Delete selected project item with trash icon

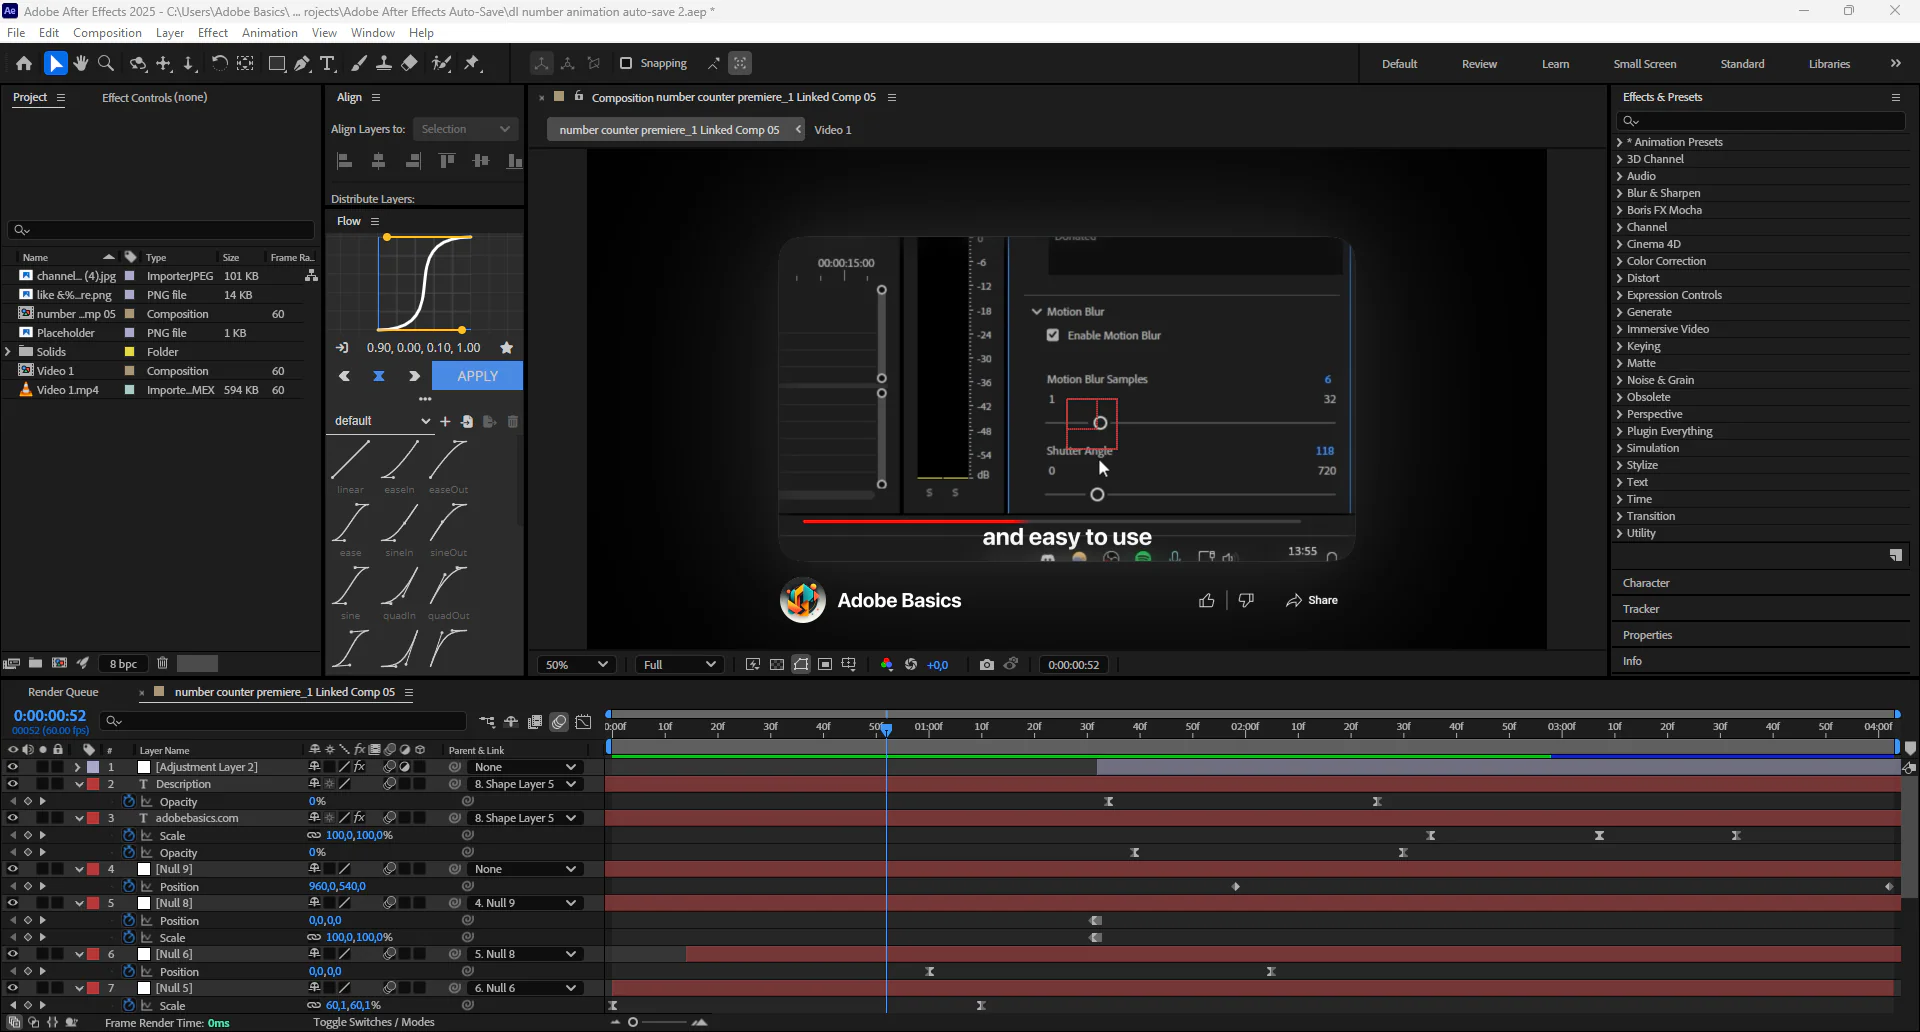coord(162,663)
